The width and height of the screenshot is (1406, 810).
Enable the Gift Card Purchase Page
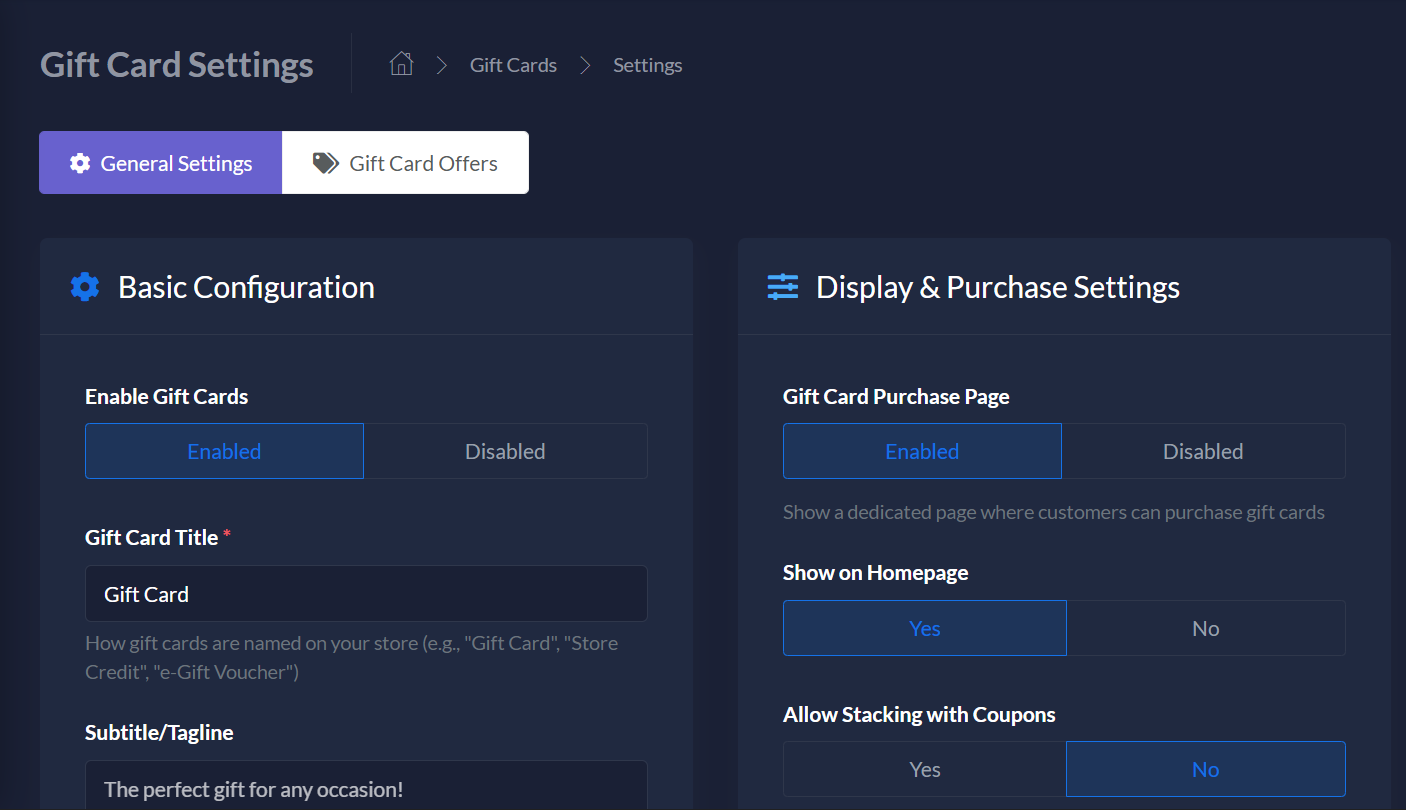(x=922, y=451)
